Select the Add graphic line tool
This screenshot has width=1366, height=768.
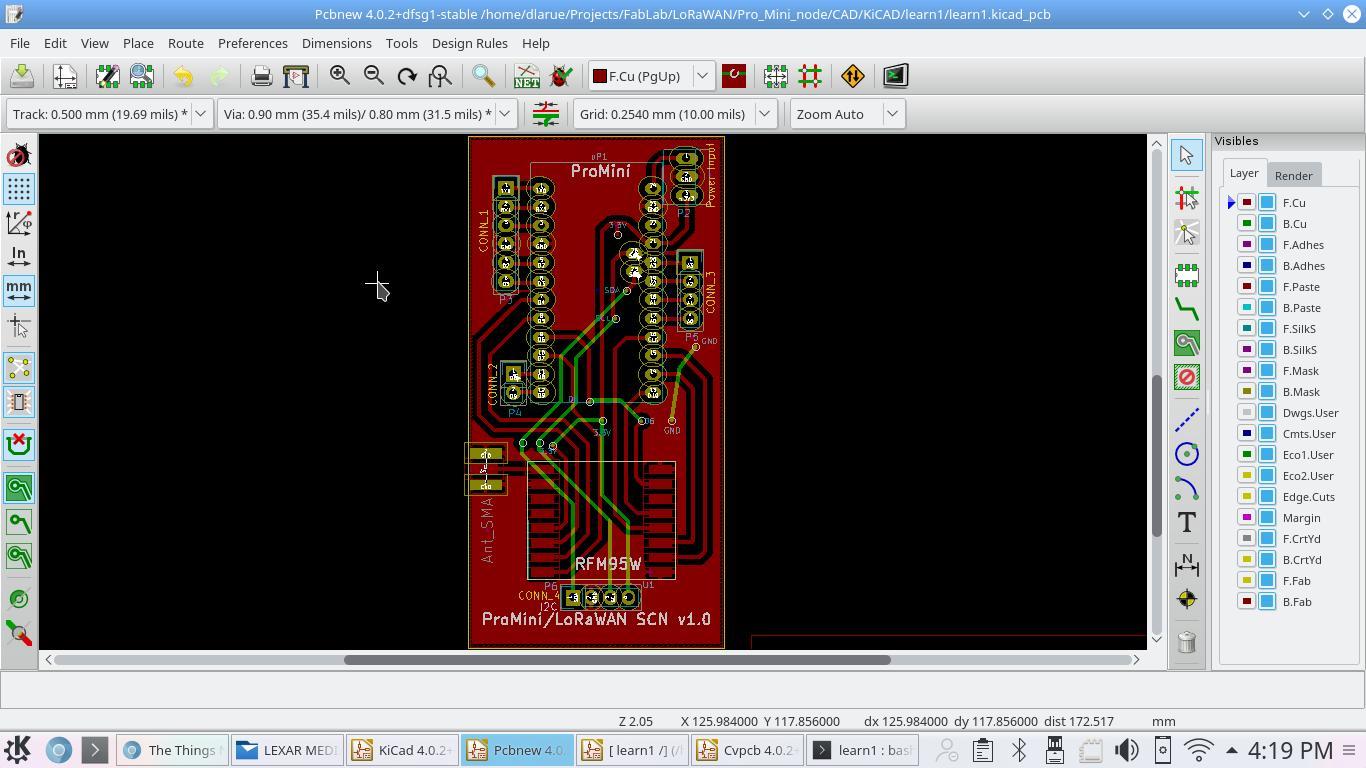(1187, 420)
